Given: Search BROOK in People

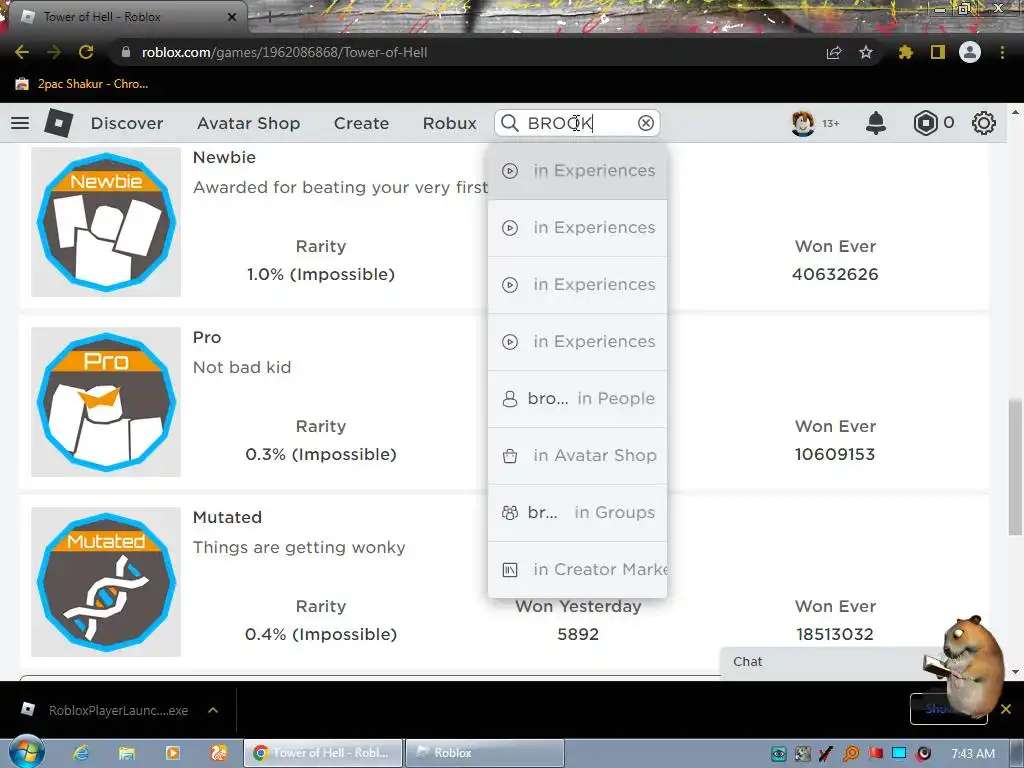Looking at the screenshot, I should click(x=577, y=399).
